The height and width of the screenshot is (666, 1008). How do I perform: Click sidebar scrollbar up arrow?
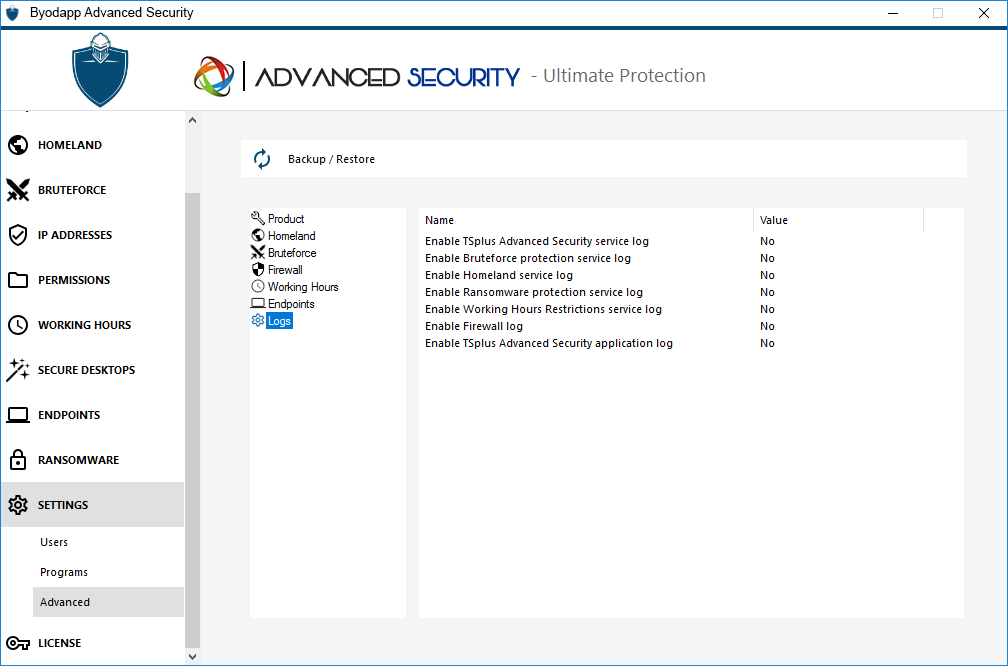(192, 120)
